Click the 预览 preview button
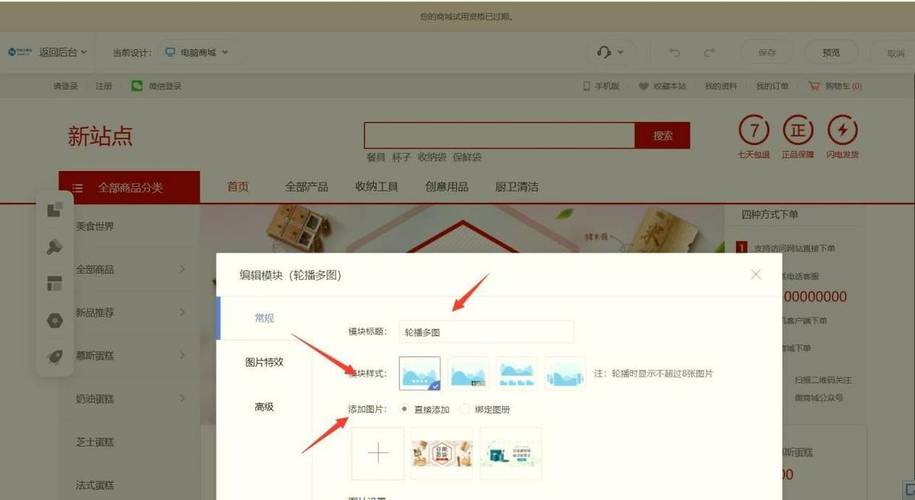 coord(831,52)
